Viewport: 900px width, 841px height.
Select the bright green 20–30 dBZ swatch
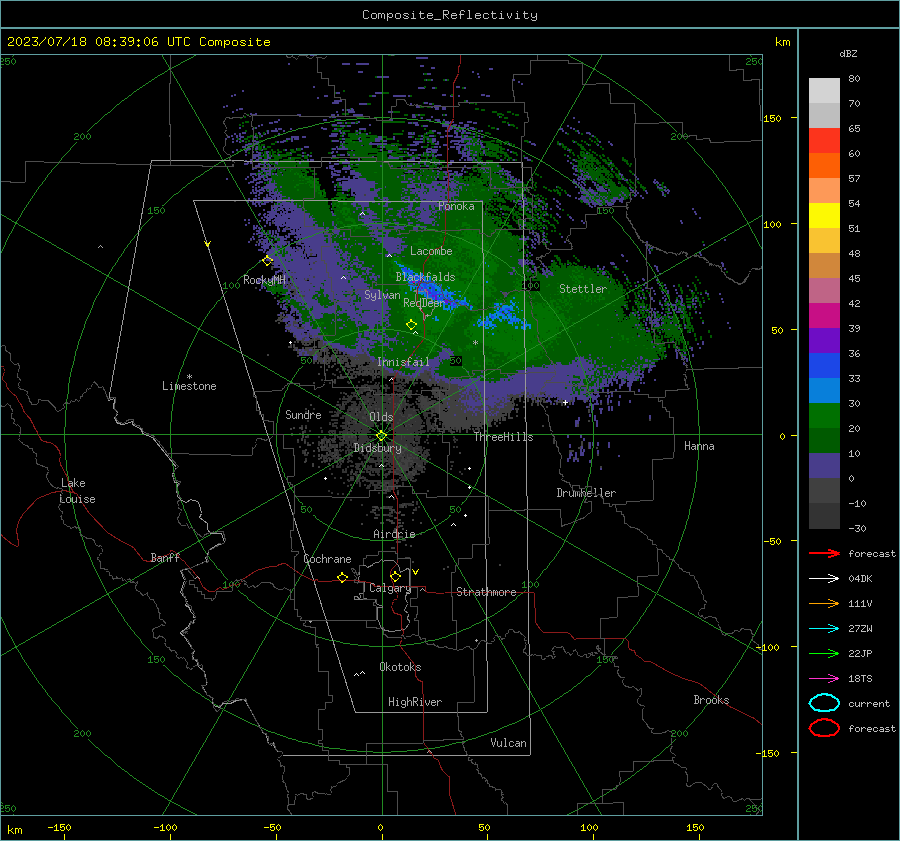824,416
